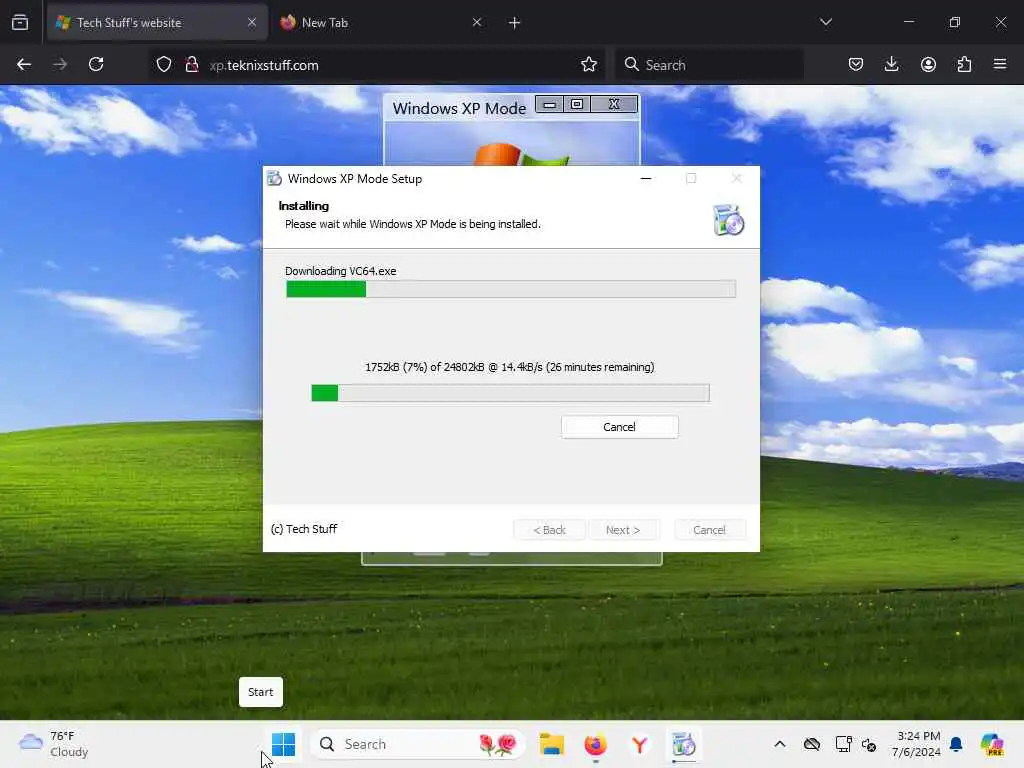Screen dimensions: 1024x768
Task: Open tracking protection shield icon
Action: (x=164, y=65)
